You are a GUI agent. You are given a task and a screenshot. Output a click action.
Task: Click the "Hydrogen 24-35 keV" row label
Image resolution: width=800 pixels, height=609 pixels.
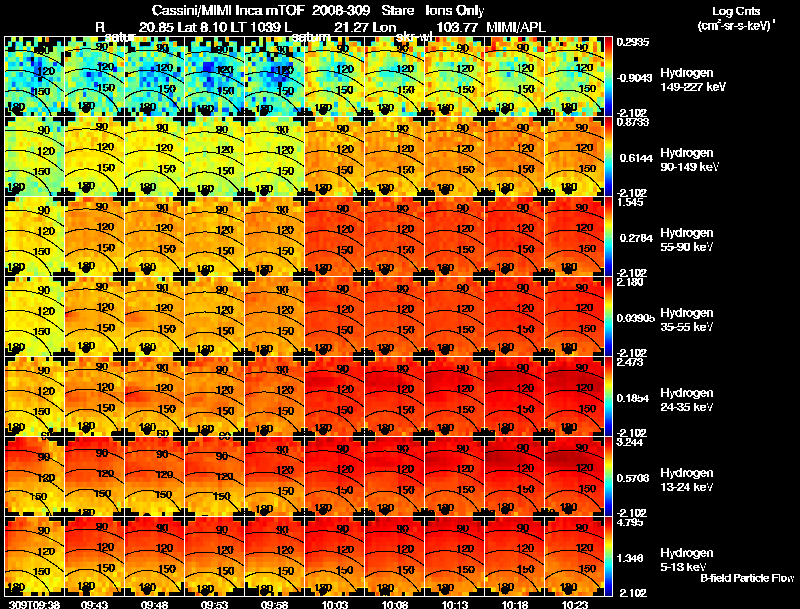(687, 399)
